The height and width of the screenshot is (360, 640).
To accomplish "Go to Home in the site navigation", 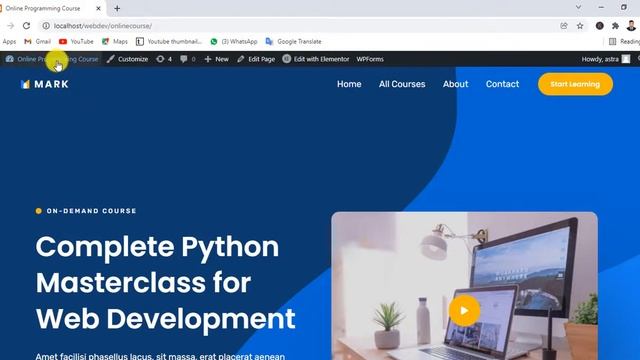I will point(349,84).
